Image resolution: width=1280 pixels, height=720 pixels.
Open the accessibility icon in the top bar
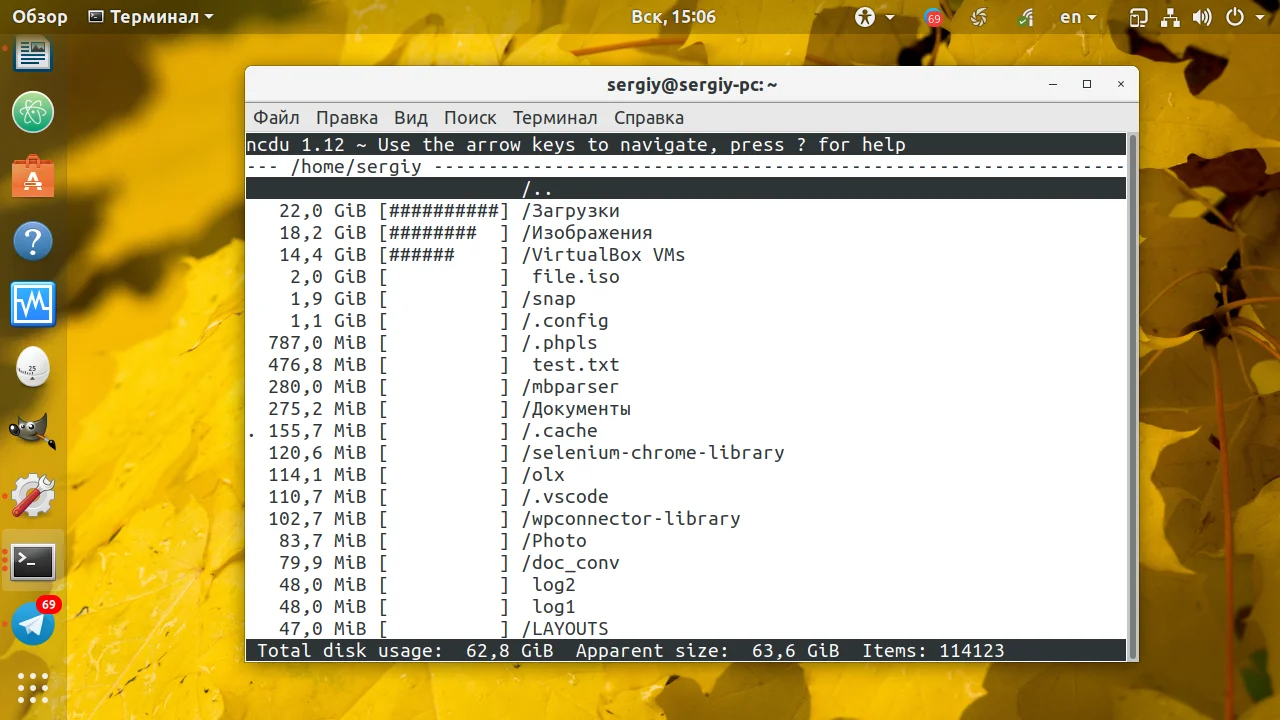(864, 17)
